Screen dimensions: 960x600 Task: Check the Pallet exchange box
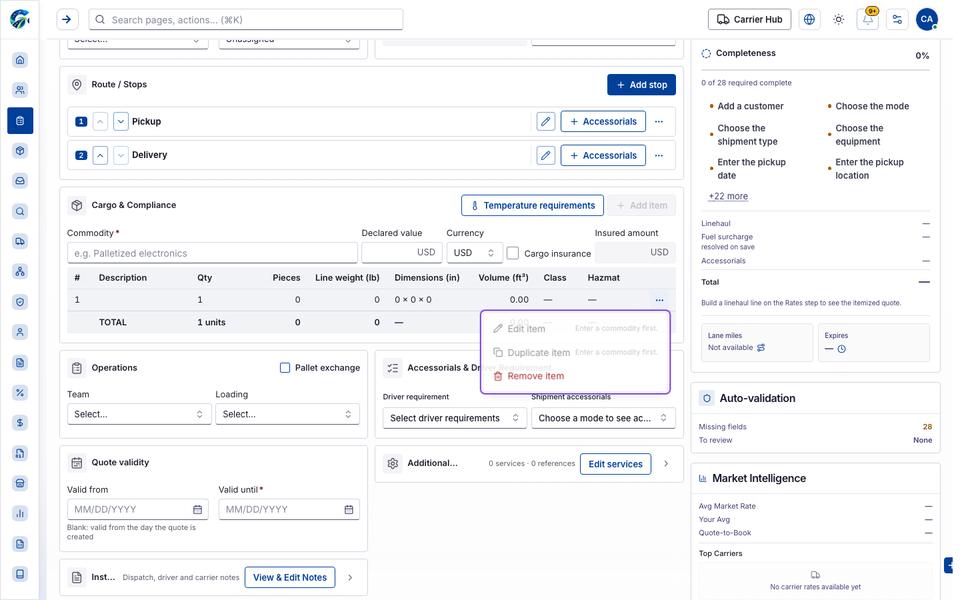[285, 367]
